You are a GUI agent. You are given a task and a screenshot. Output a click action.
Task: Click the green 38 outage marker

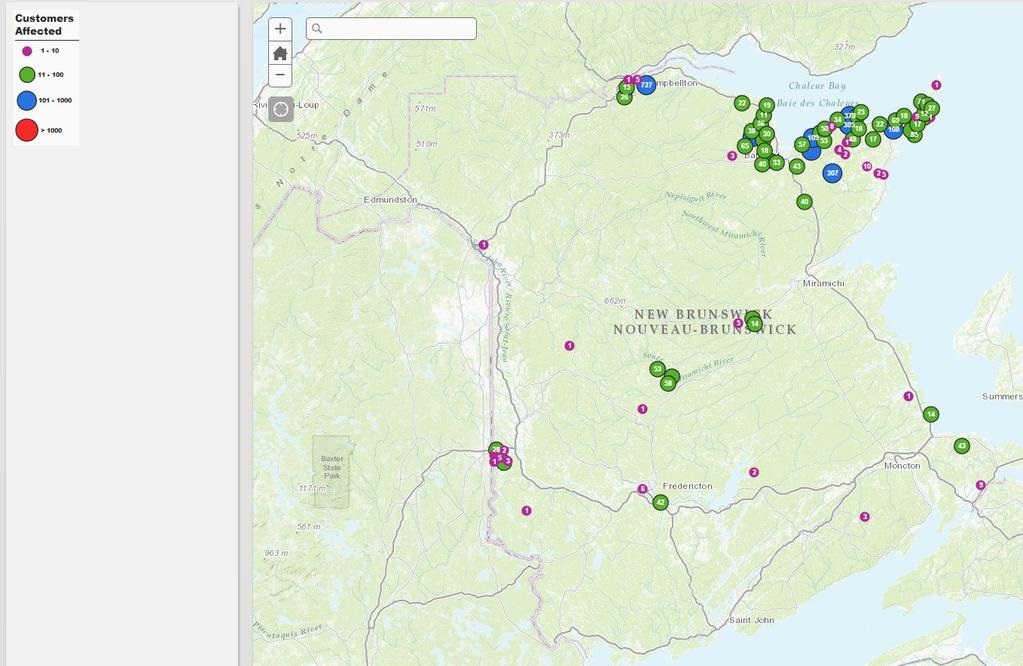tap(752, 131)
